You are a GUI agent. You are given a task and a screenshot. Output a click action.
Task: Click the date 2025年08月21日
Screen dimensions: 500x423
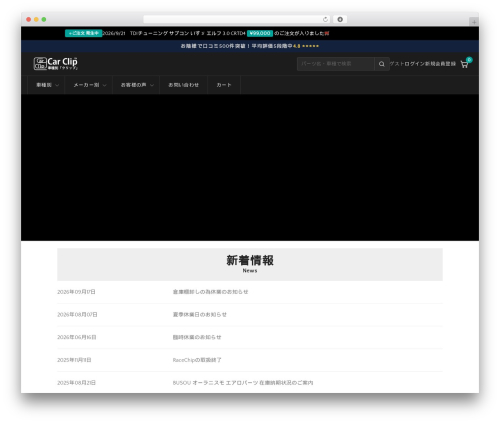(76, 383)
